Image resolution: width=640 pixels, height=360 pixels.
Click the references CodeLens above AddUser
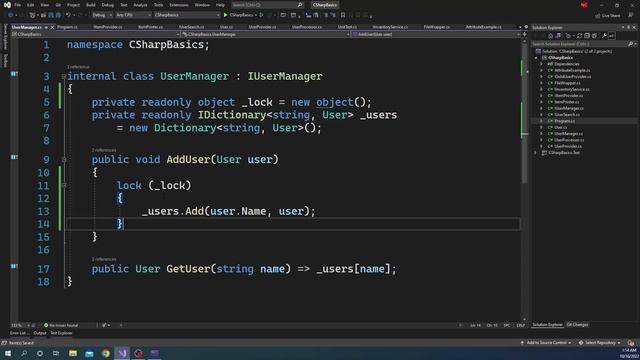pos(104,150)
